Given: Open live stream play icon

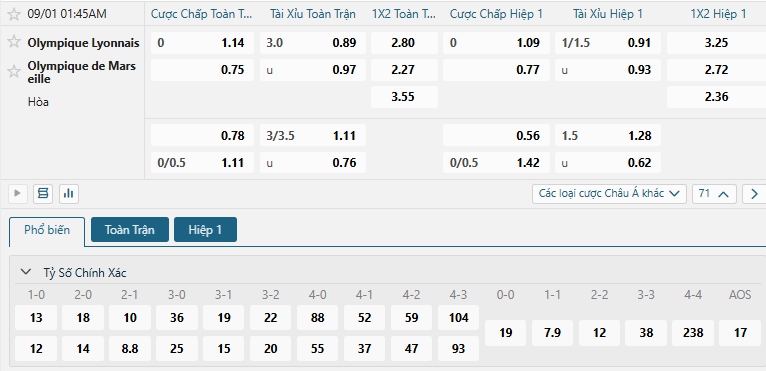Looking at the screenshot, I should (x=18, y=194).
